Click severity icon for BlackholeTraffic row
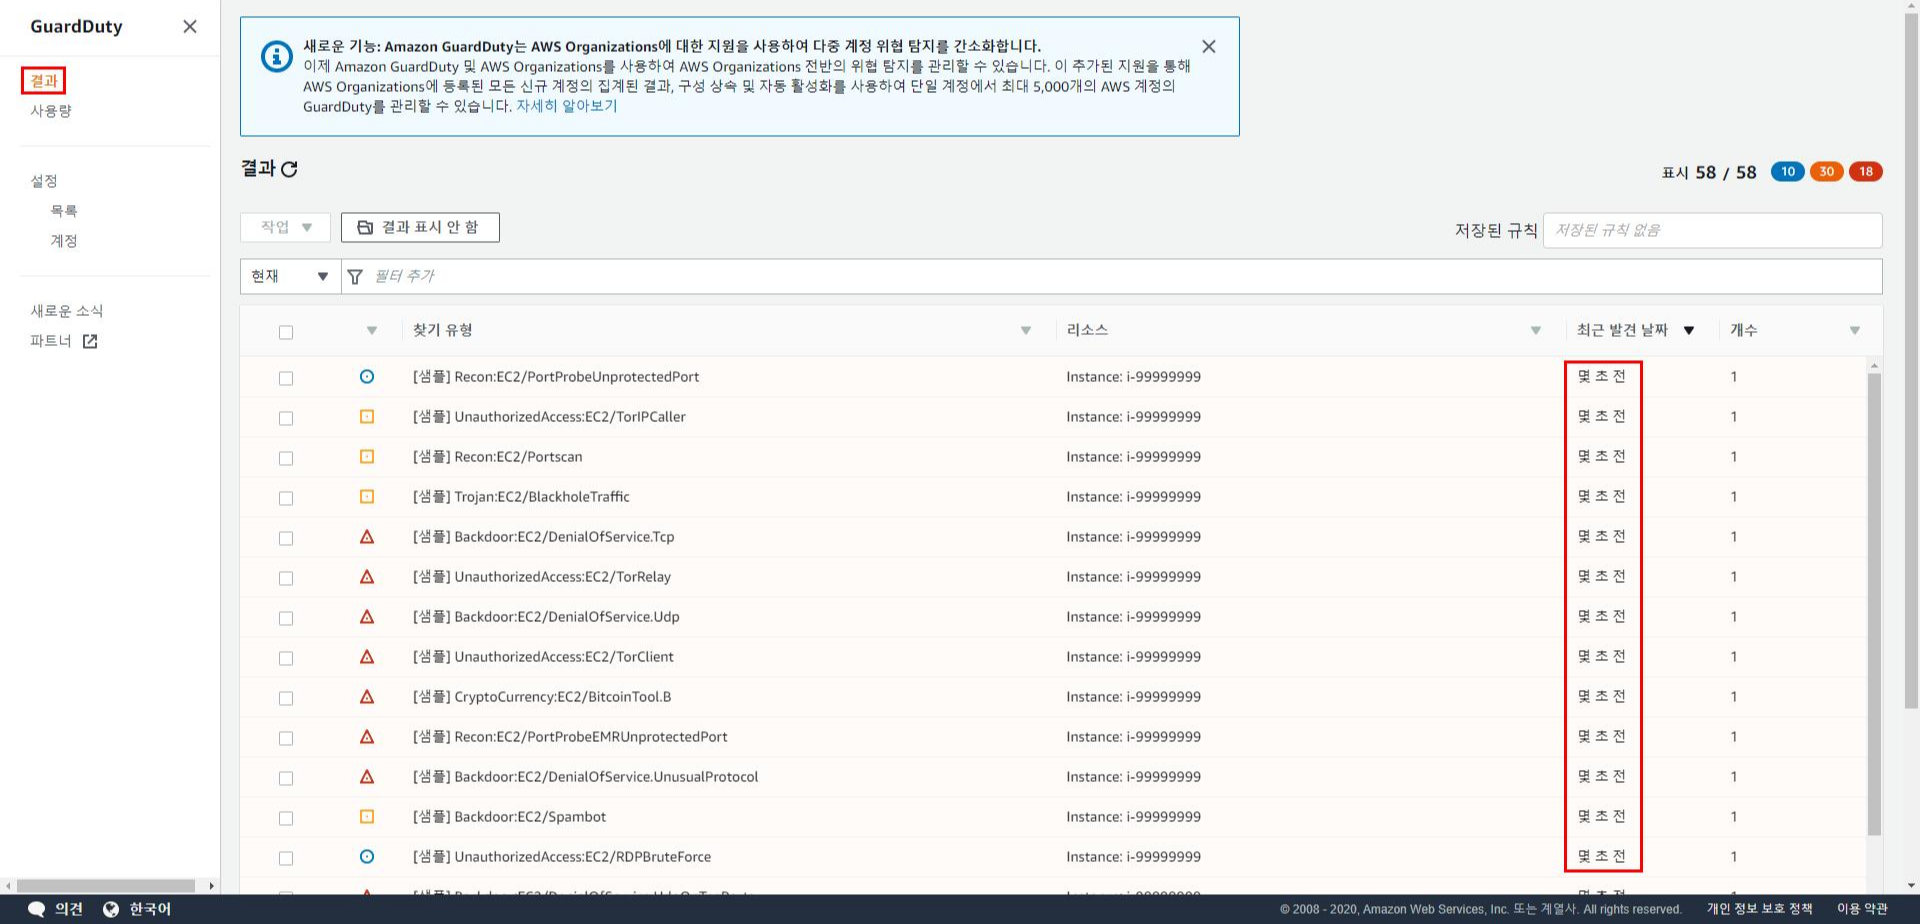 point(367,497)
